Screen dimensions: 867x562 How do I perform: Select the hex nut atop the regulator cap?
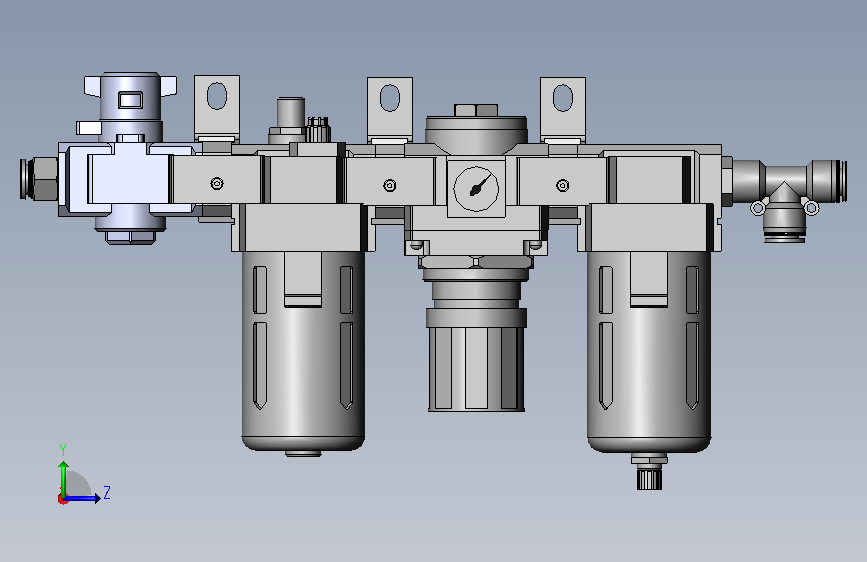click(476, 110)
